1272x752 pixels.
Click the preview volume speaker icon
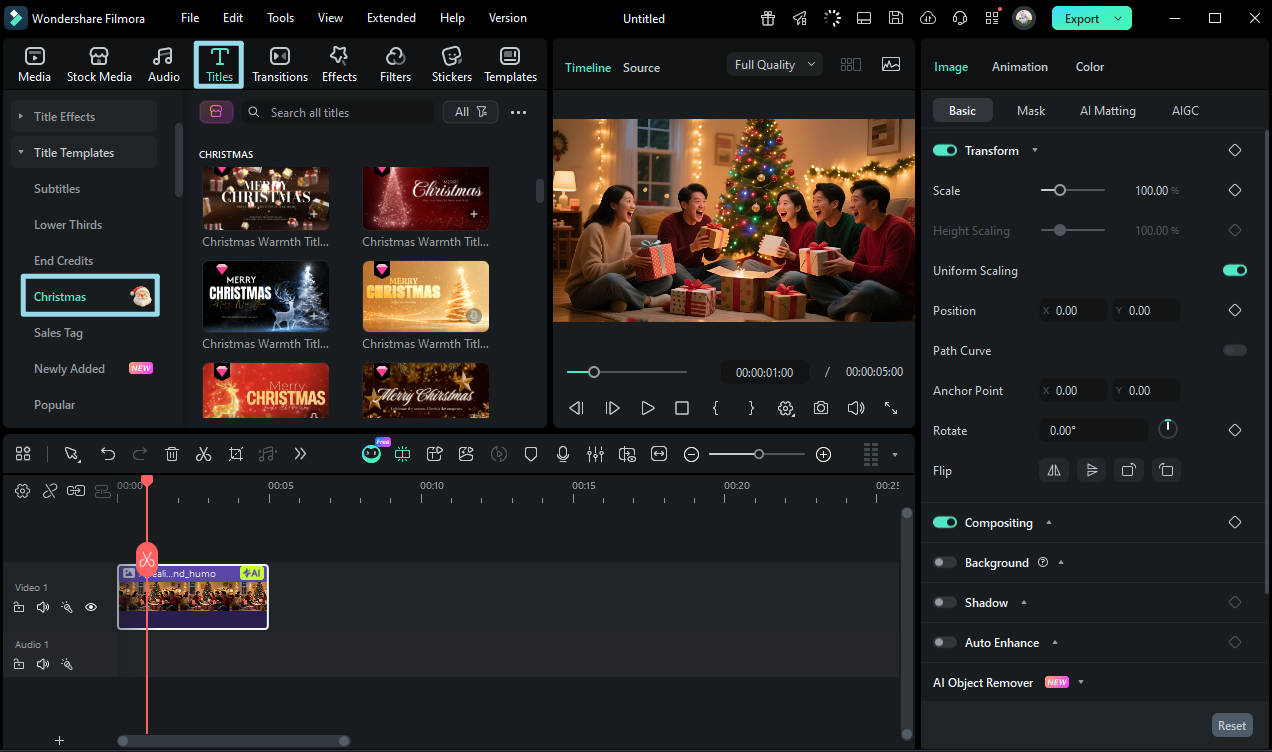point(856,408)
